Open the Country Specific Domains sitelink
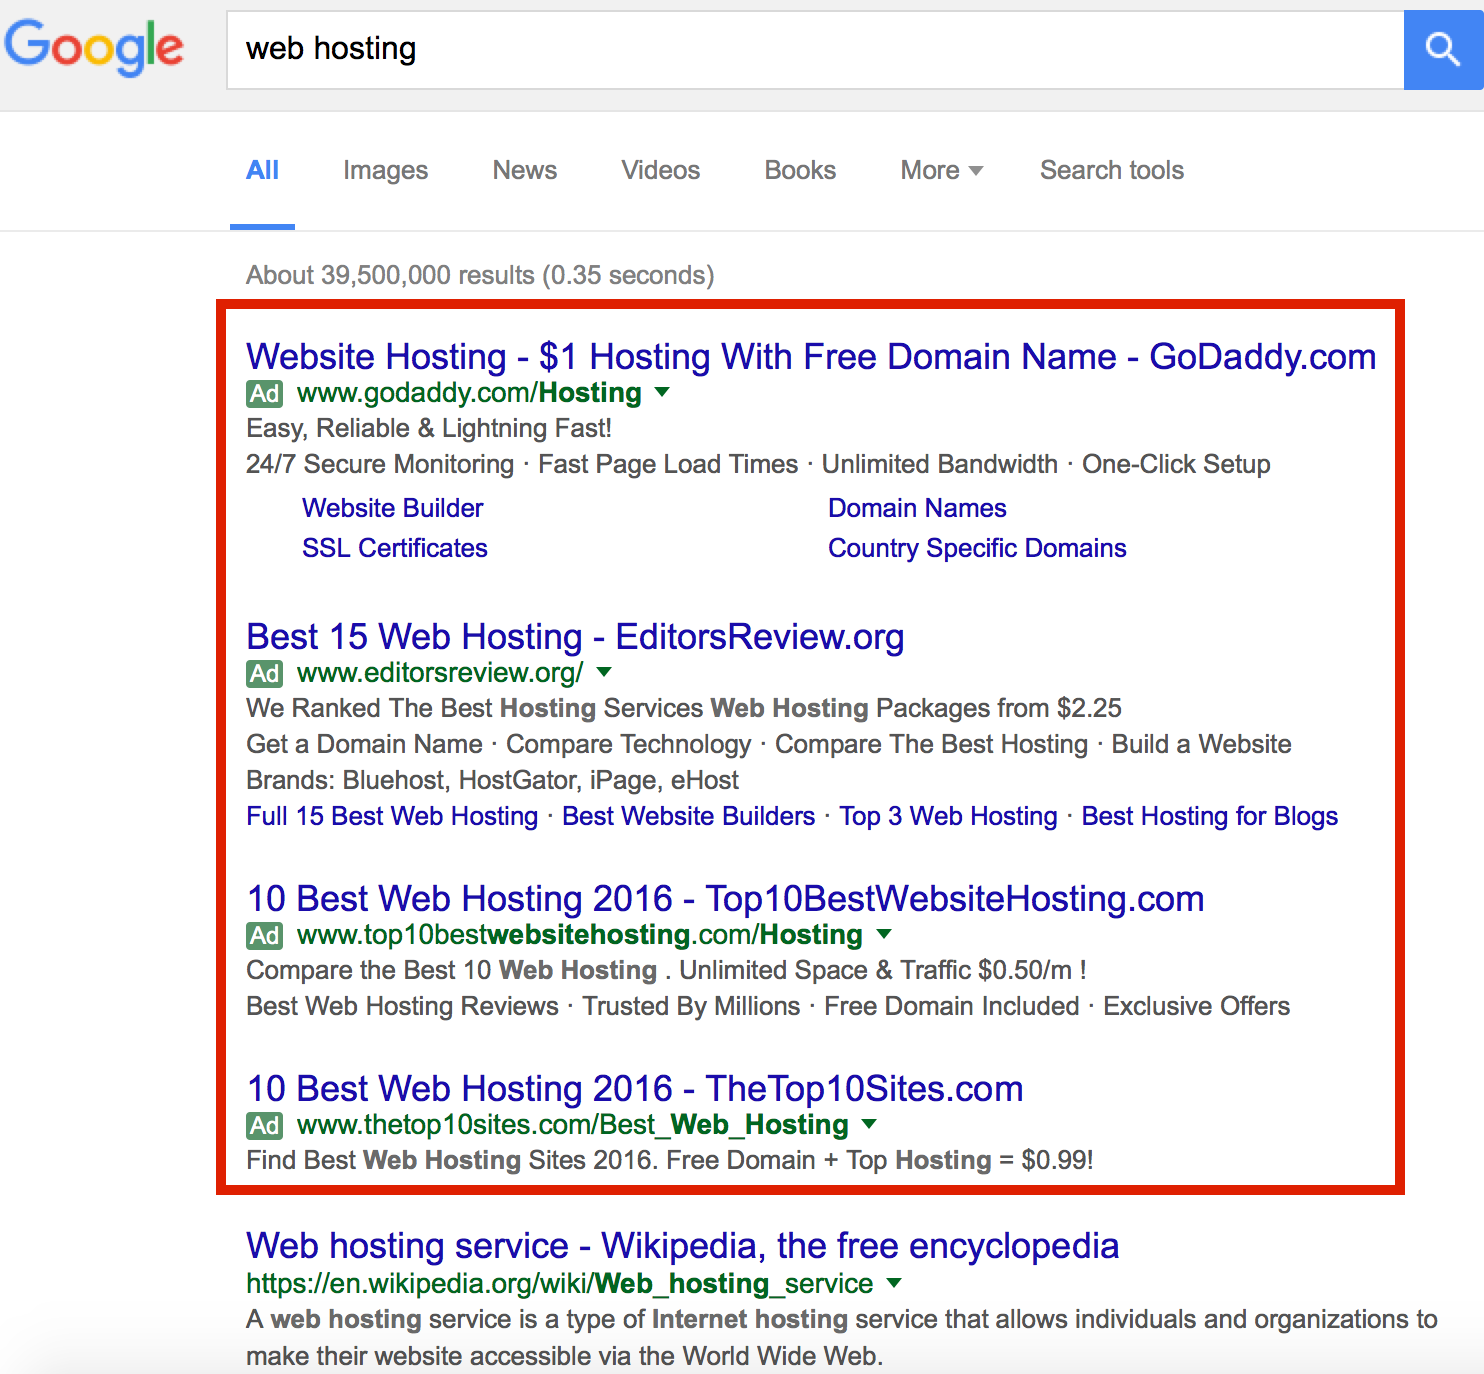The height and width of the screenshot is (1374, 1484). pyautogui.click(x=977, y=549)
